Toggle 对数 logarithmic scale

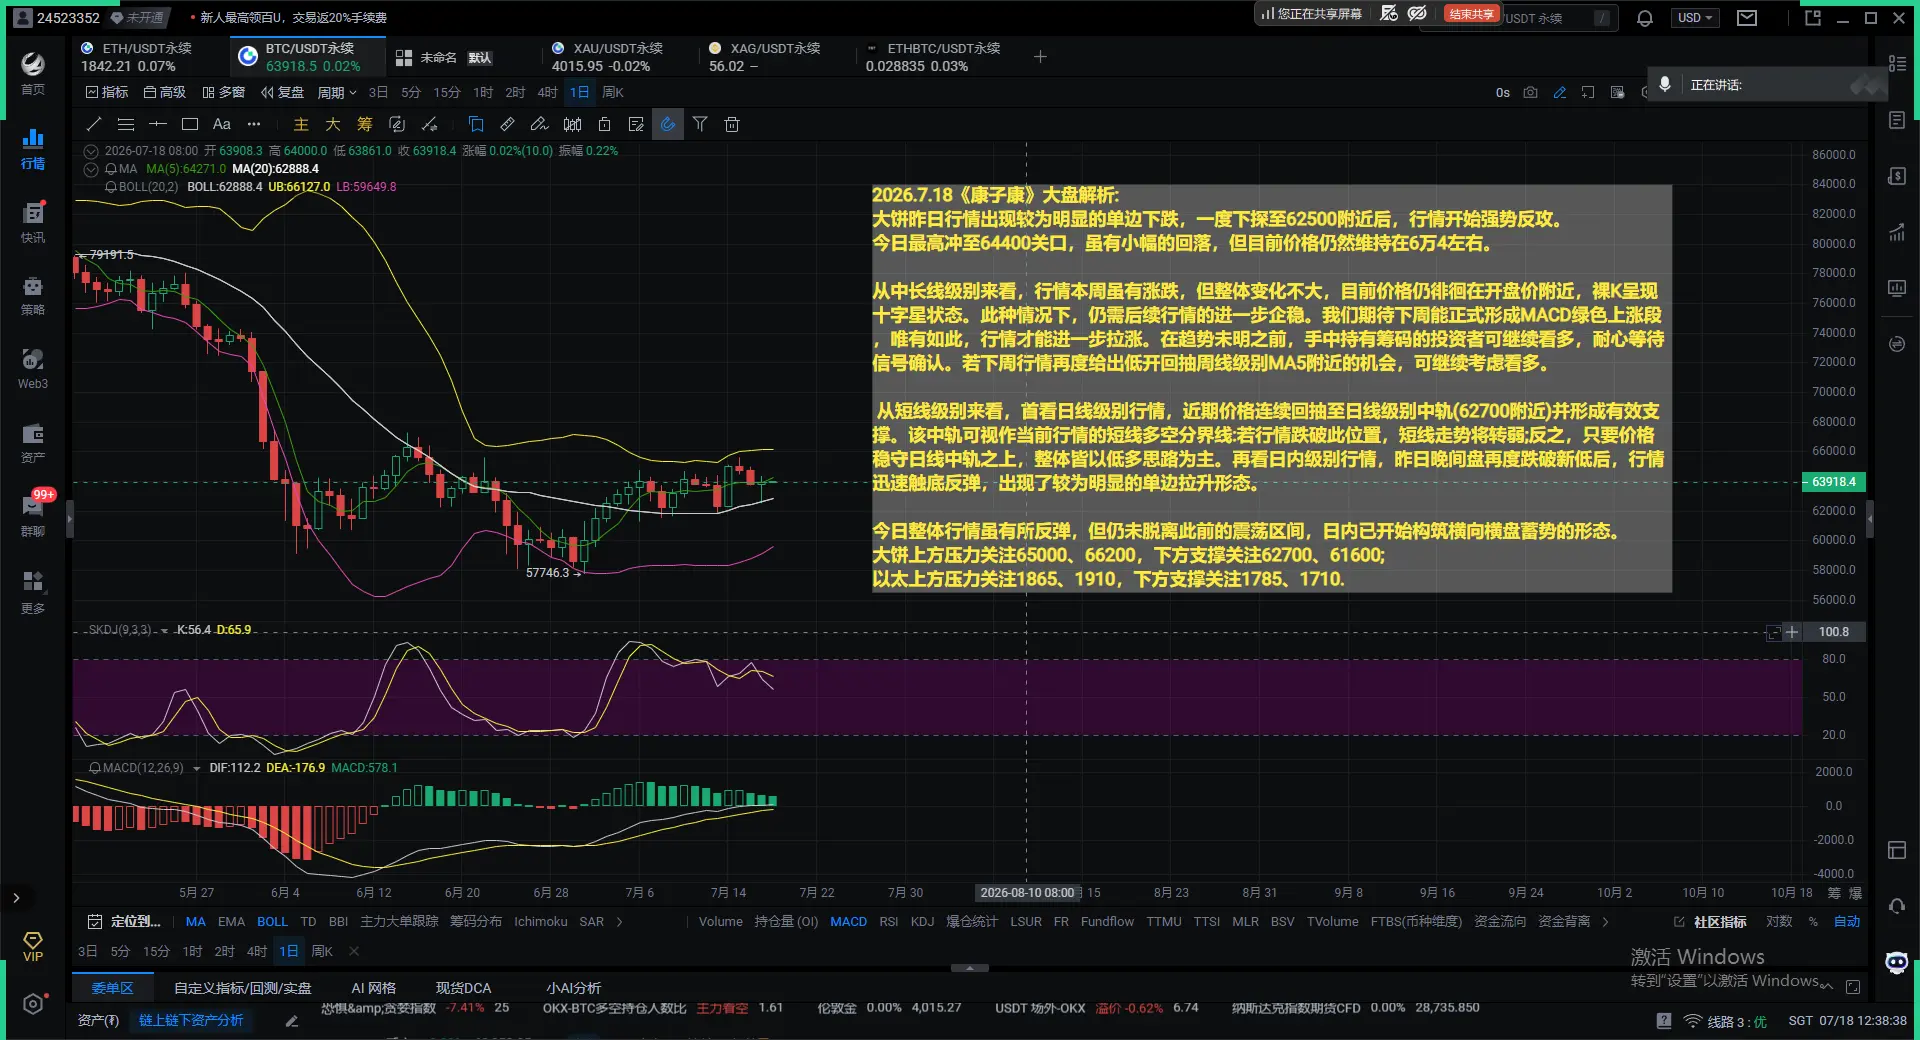[x=1779, y=922]
